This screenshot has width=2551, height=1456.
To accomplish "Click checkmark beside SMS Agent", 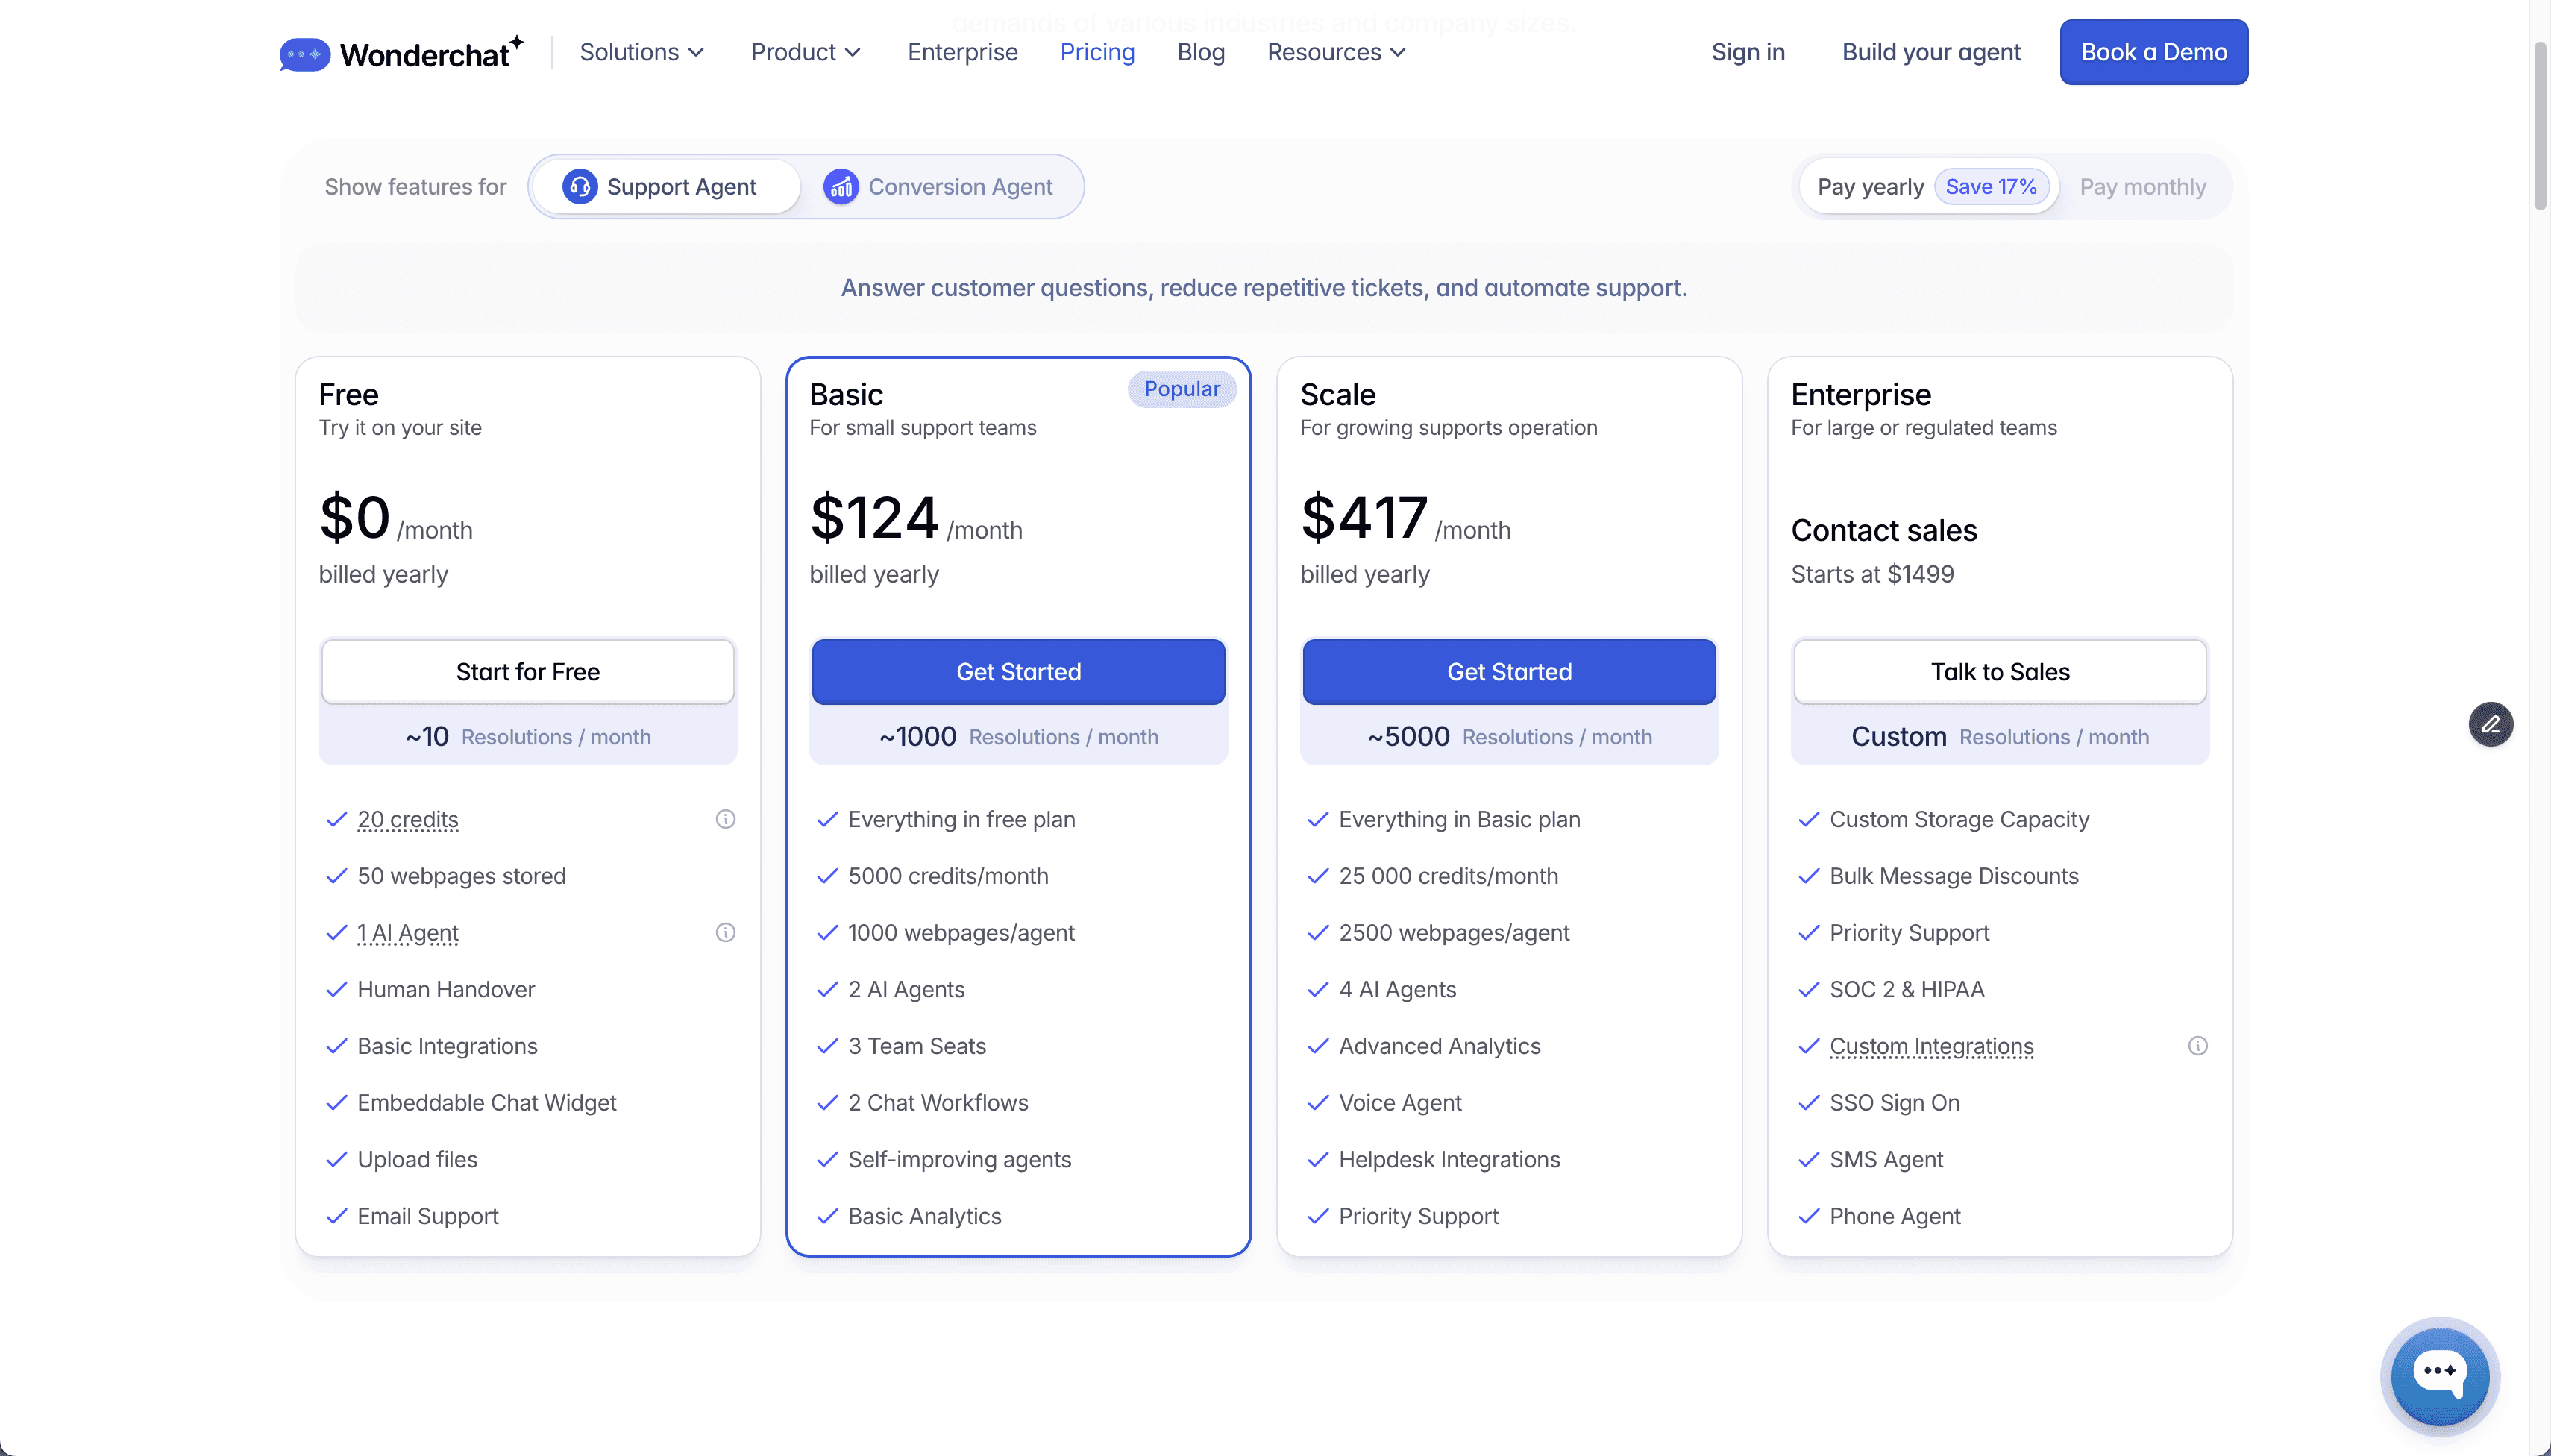I will point(1809,1159).
